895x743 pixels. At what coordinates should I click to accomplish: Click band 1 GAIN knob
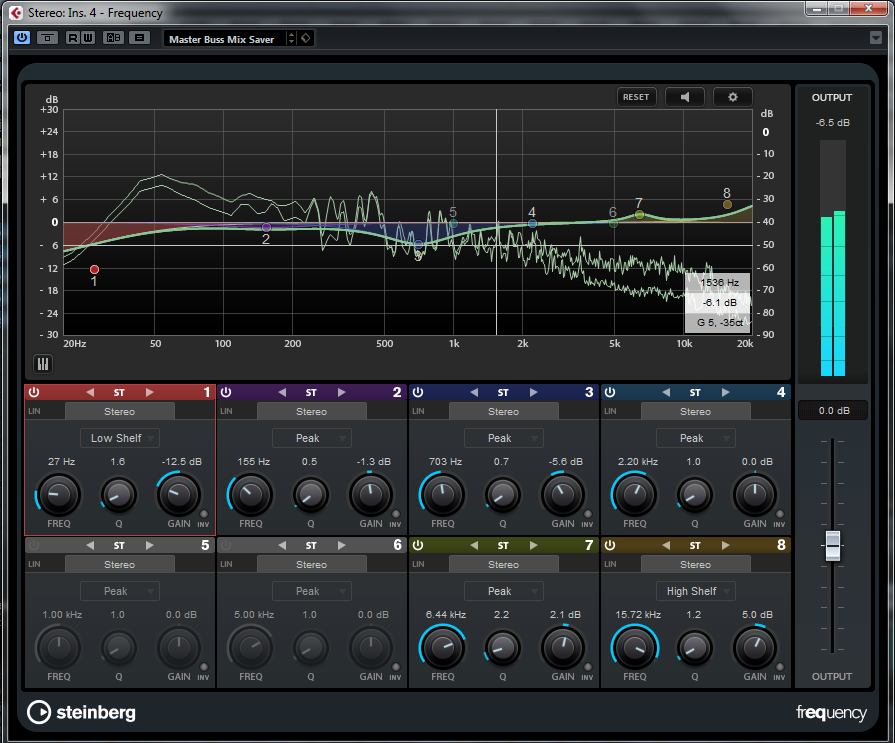(x=179, y=494)
